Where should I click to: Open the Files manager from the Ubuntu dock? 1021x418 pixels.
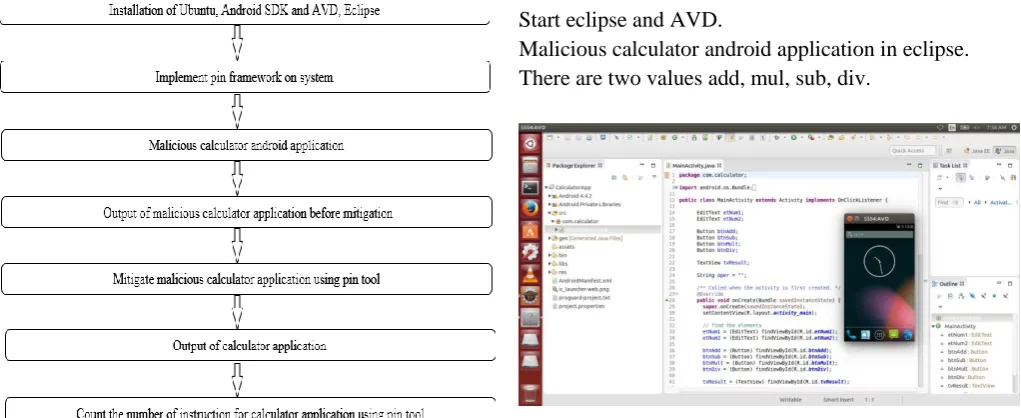tap(530, 167)
